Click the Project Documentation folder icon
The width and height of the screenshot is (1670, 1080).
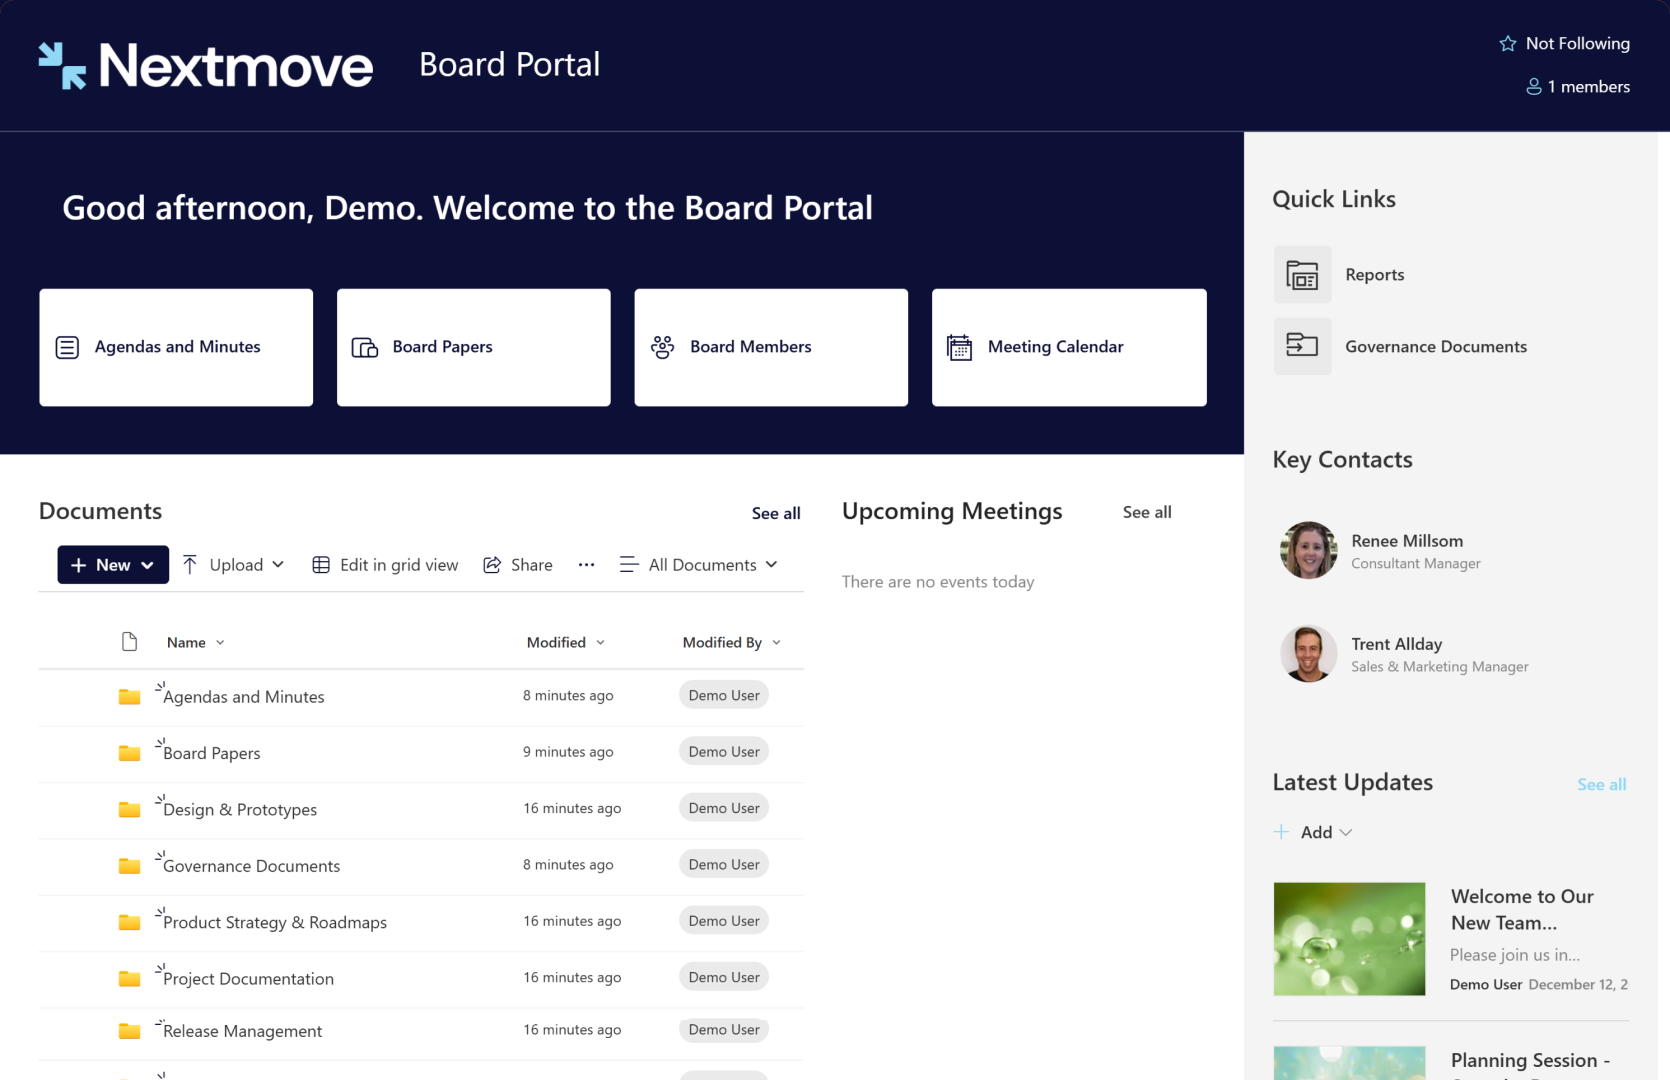point(129,979)
